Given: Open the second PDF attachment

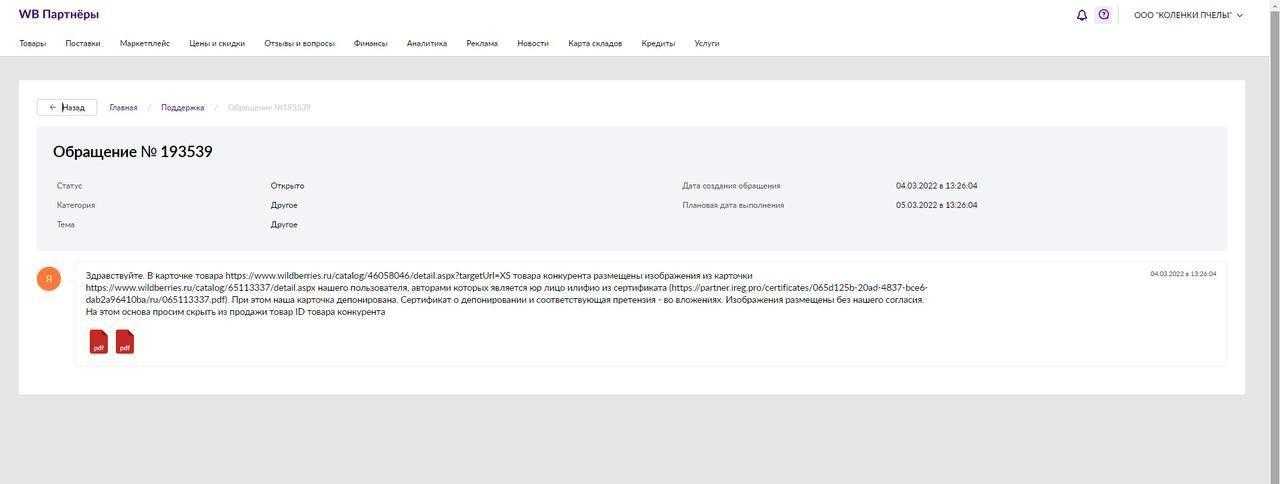Looking at the screenshot, I should [x=125, y=342].
